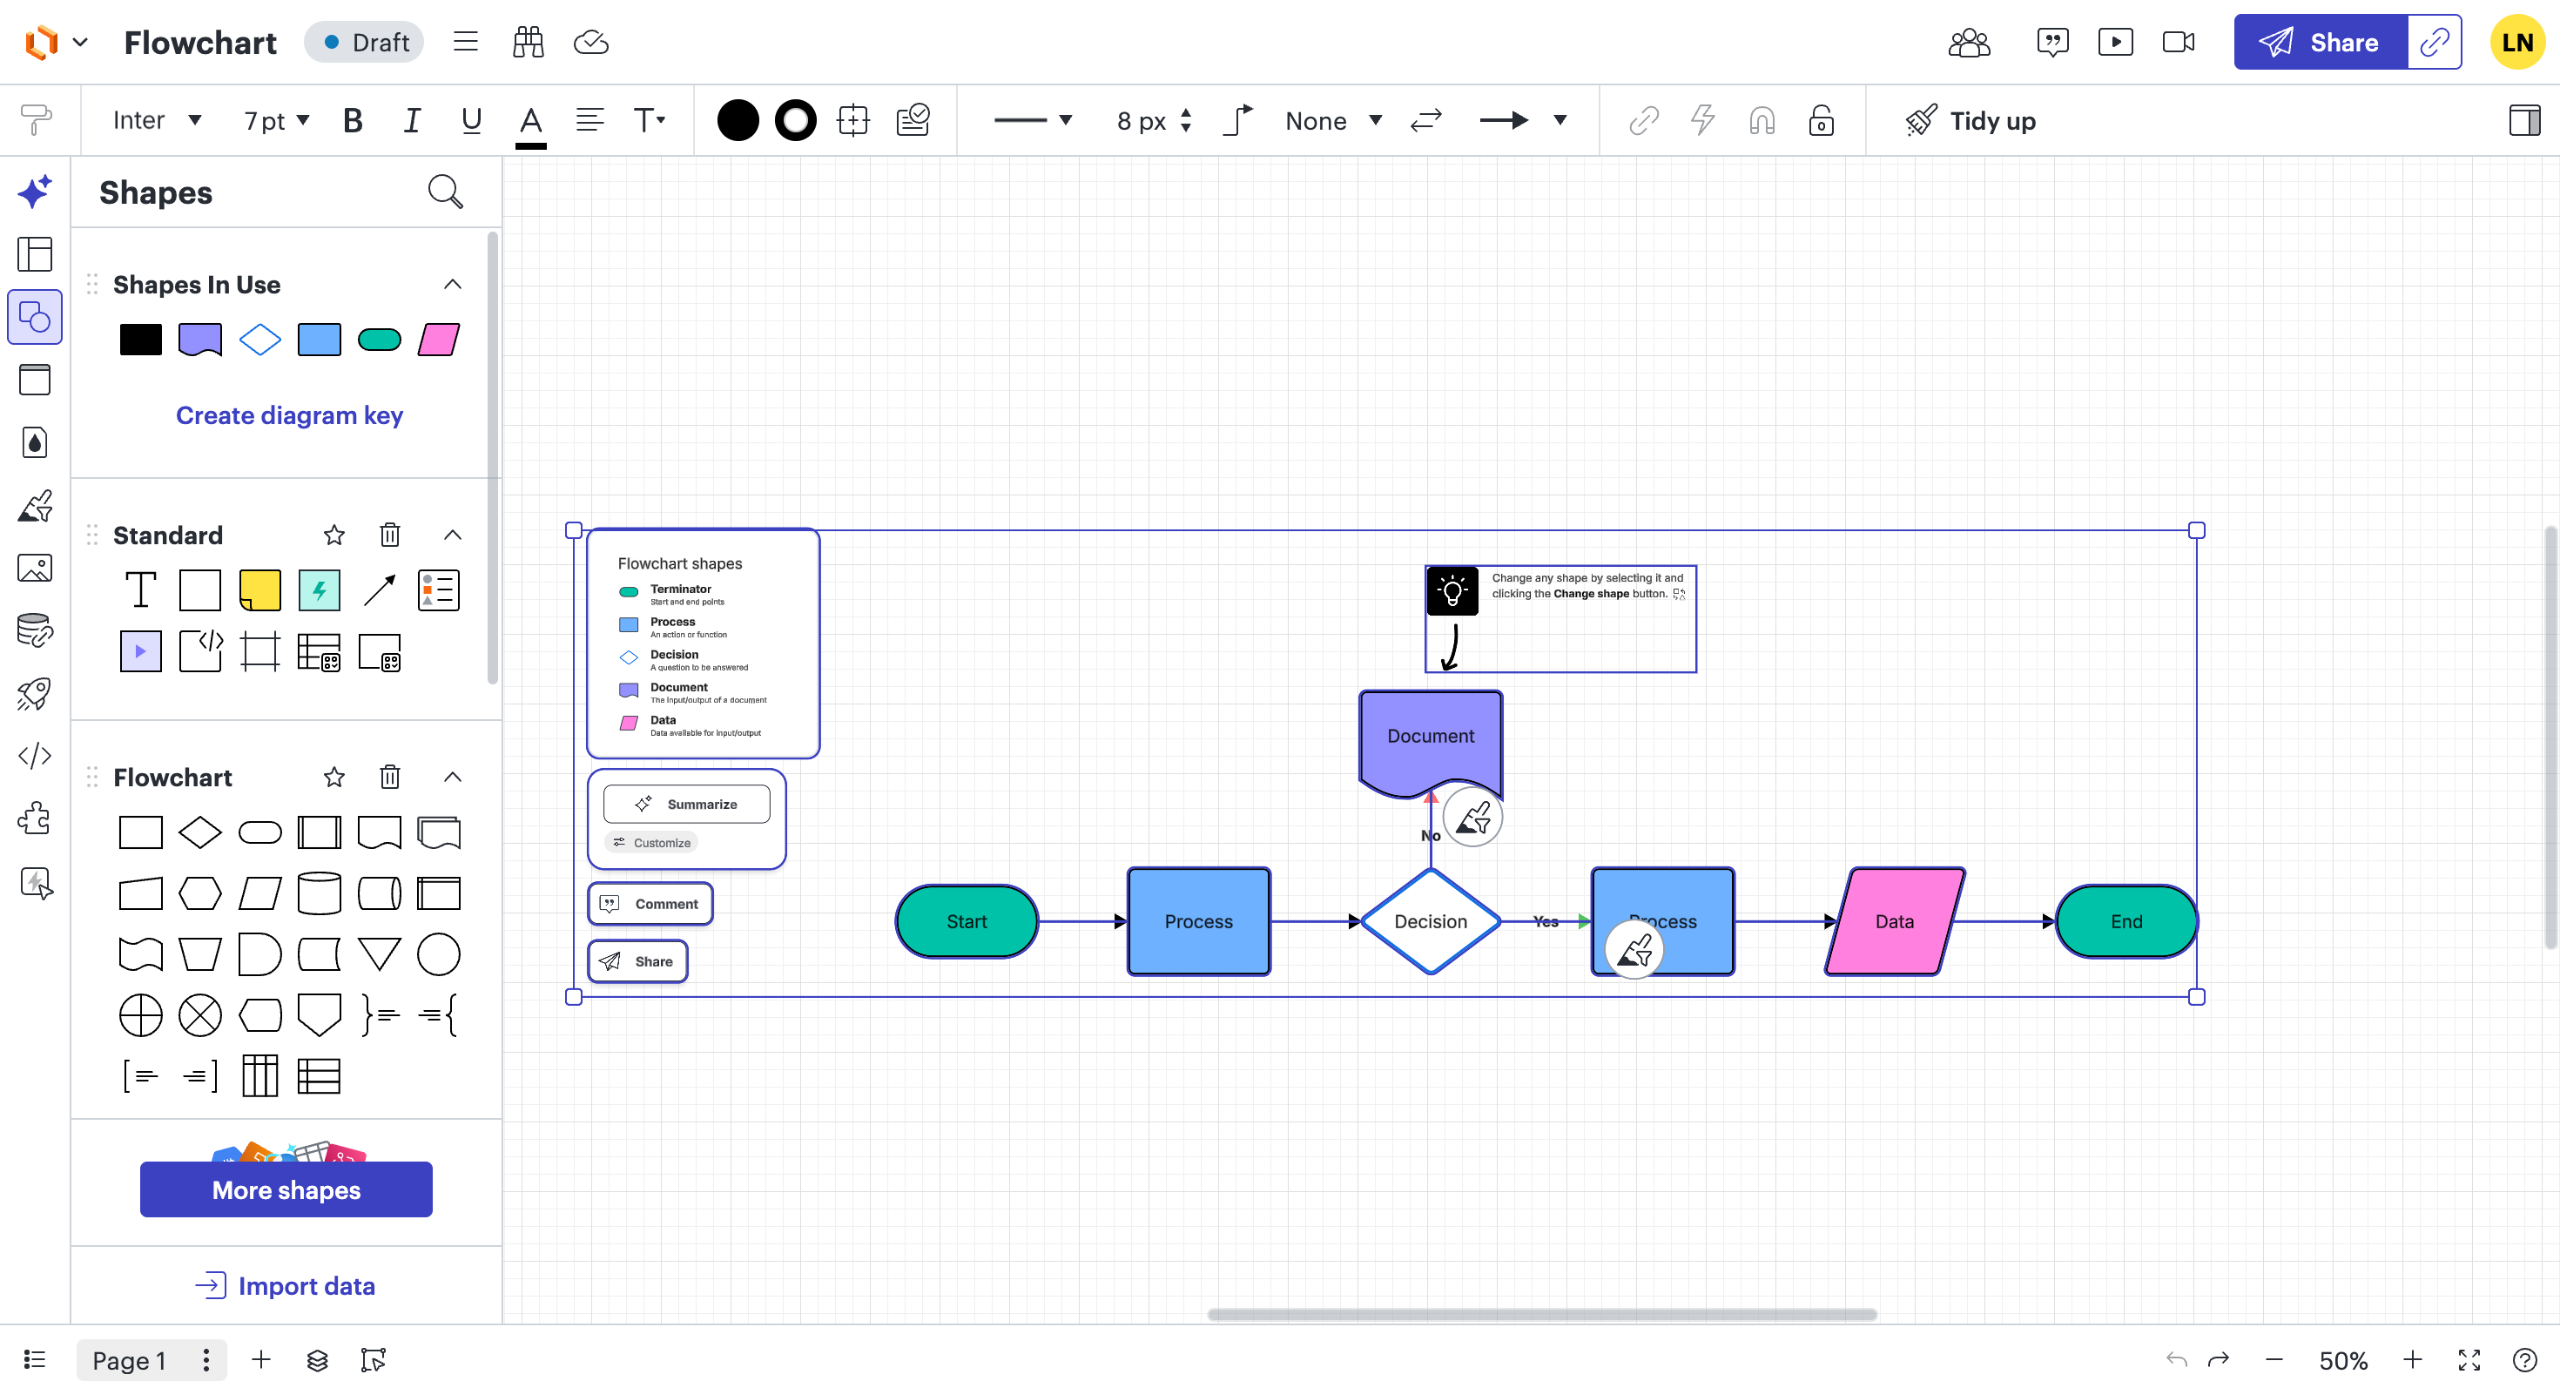Viewport: 2560px width, 1394px height.
Task: Click the AI sparkle icon in the sidebar
Action: (x=35, y=191)
